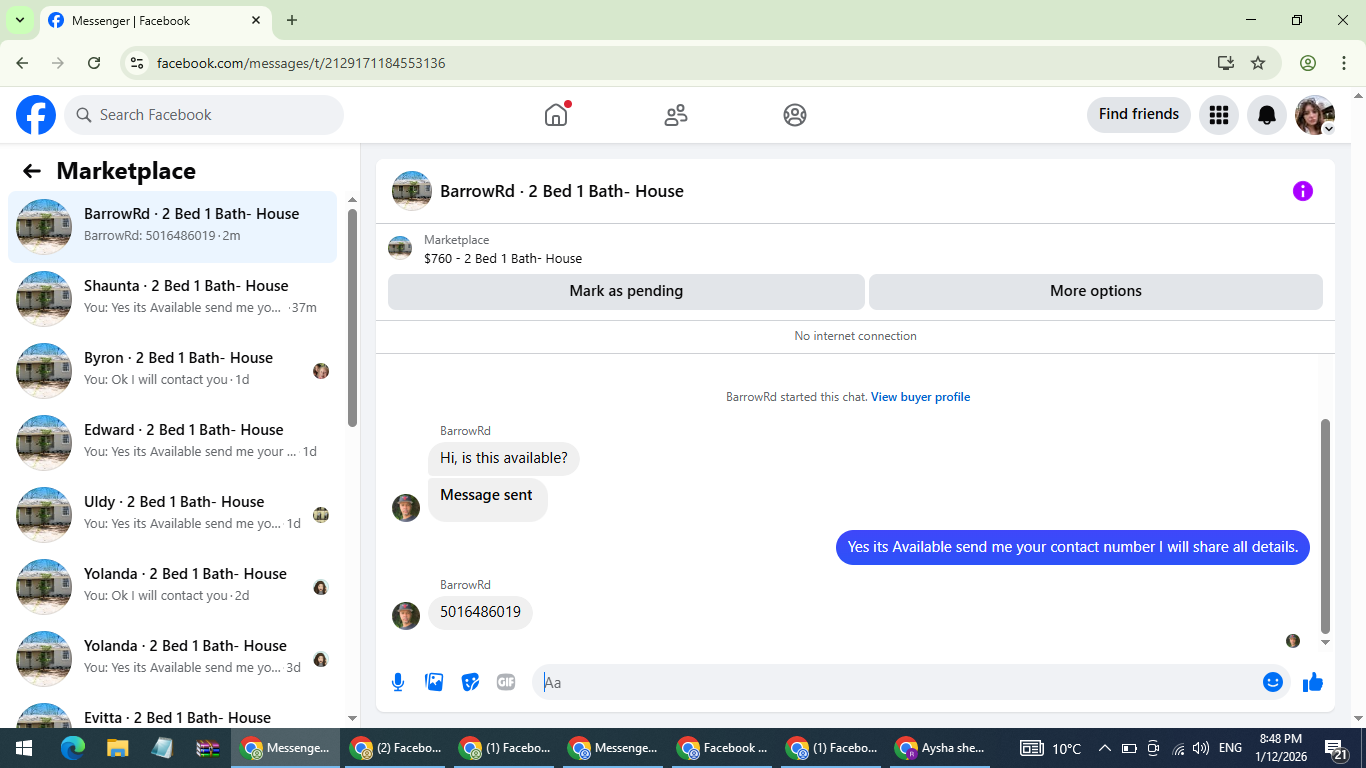The image size is (1366, 768).
Task: Install app icon in address bar
Action: pyautogui.click(x=1226, y=63)
